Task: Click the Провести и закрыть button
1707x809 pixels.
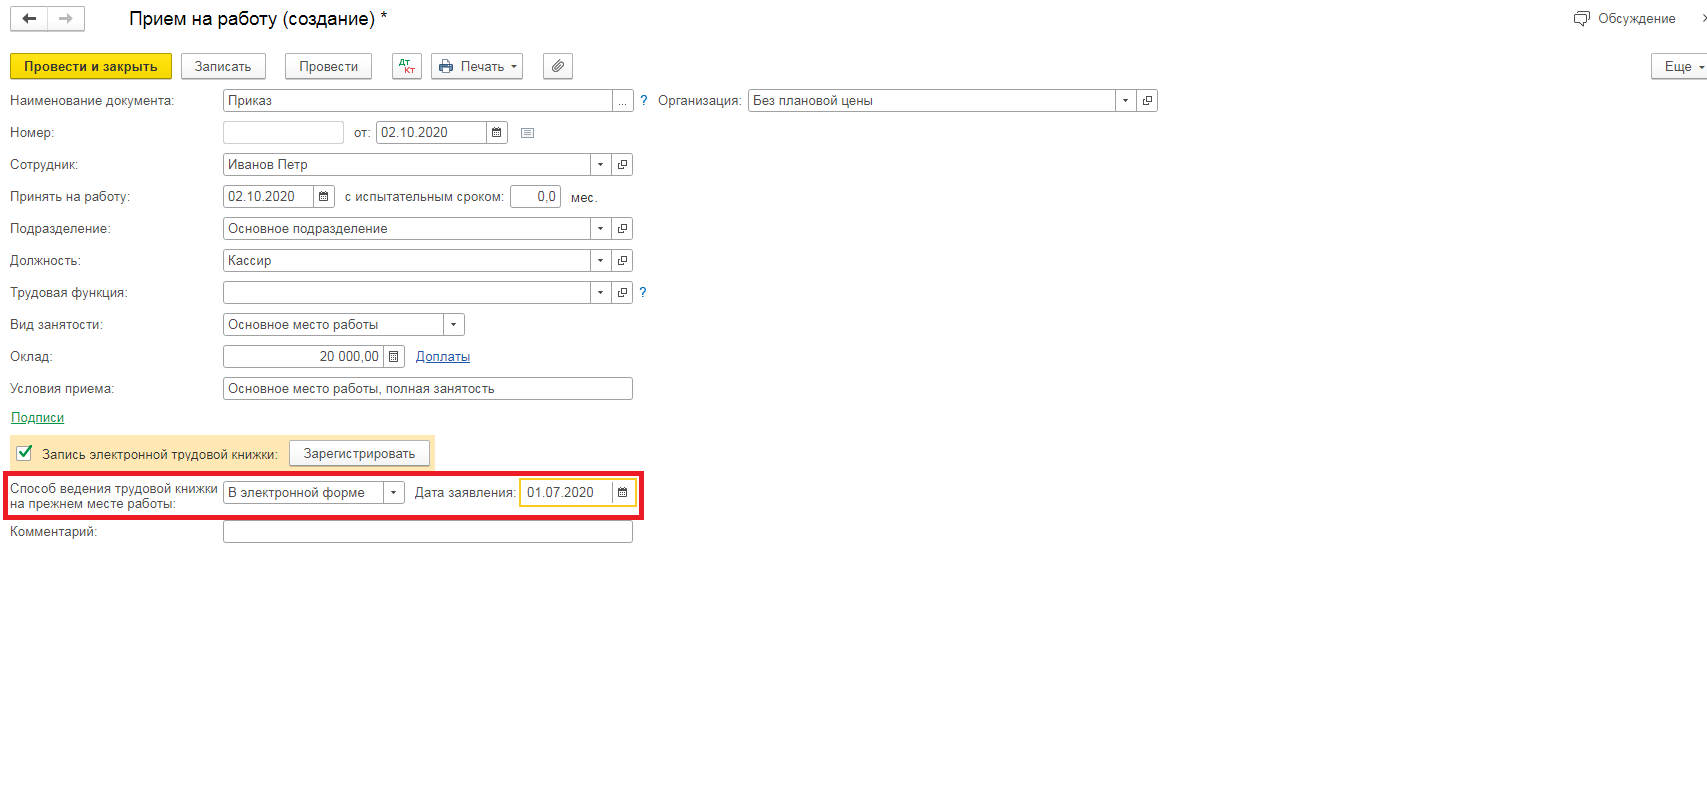Action: point(91,67)
